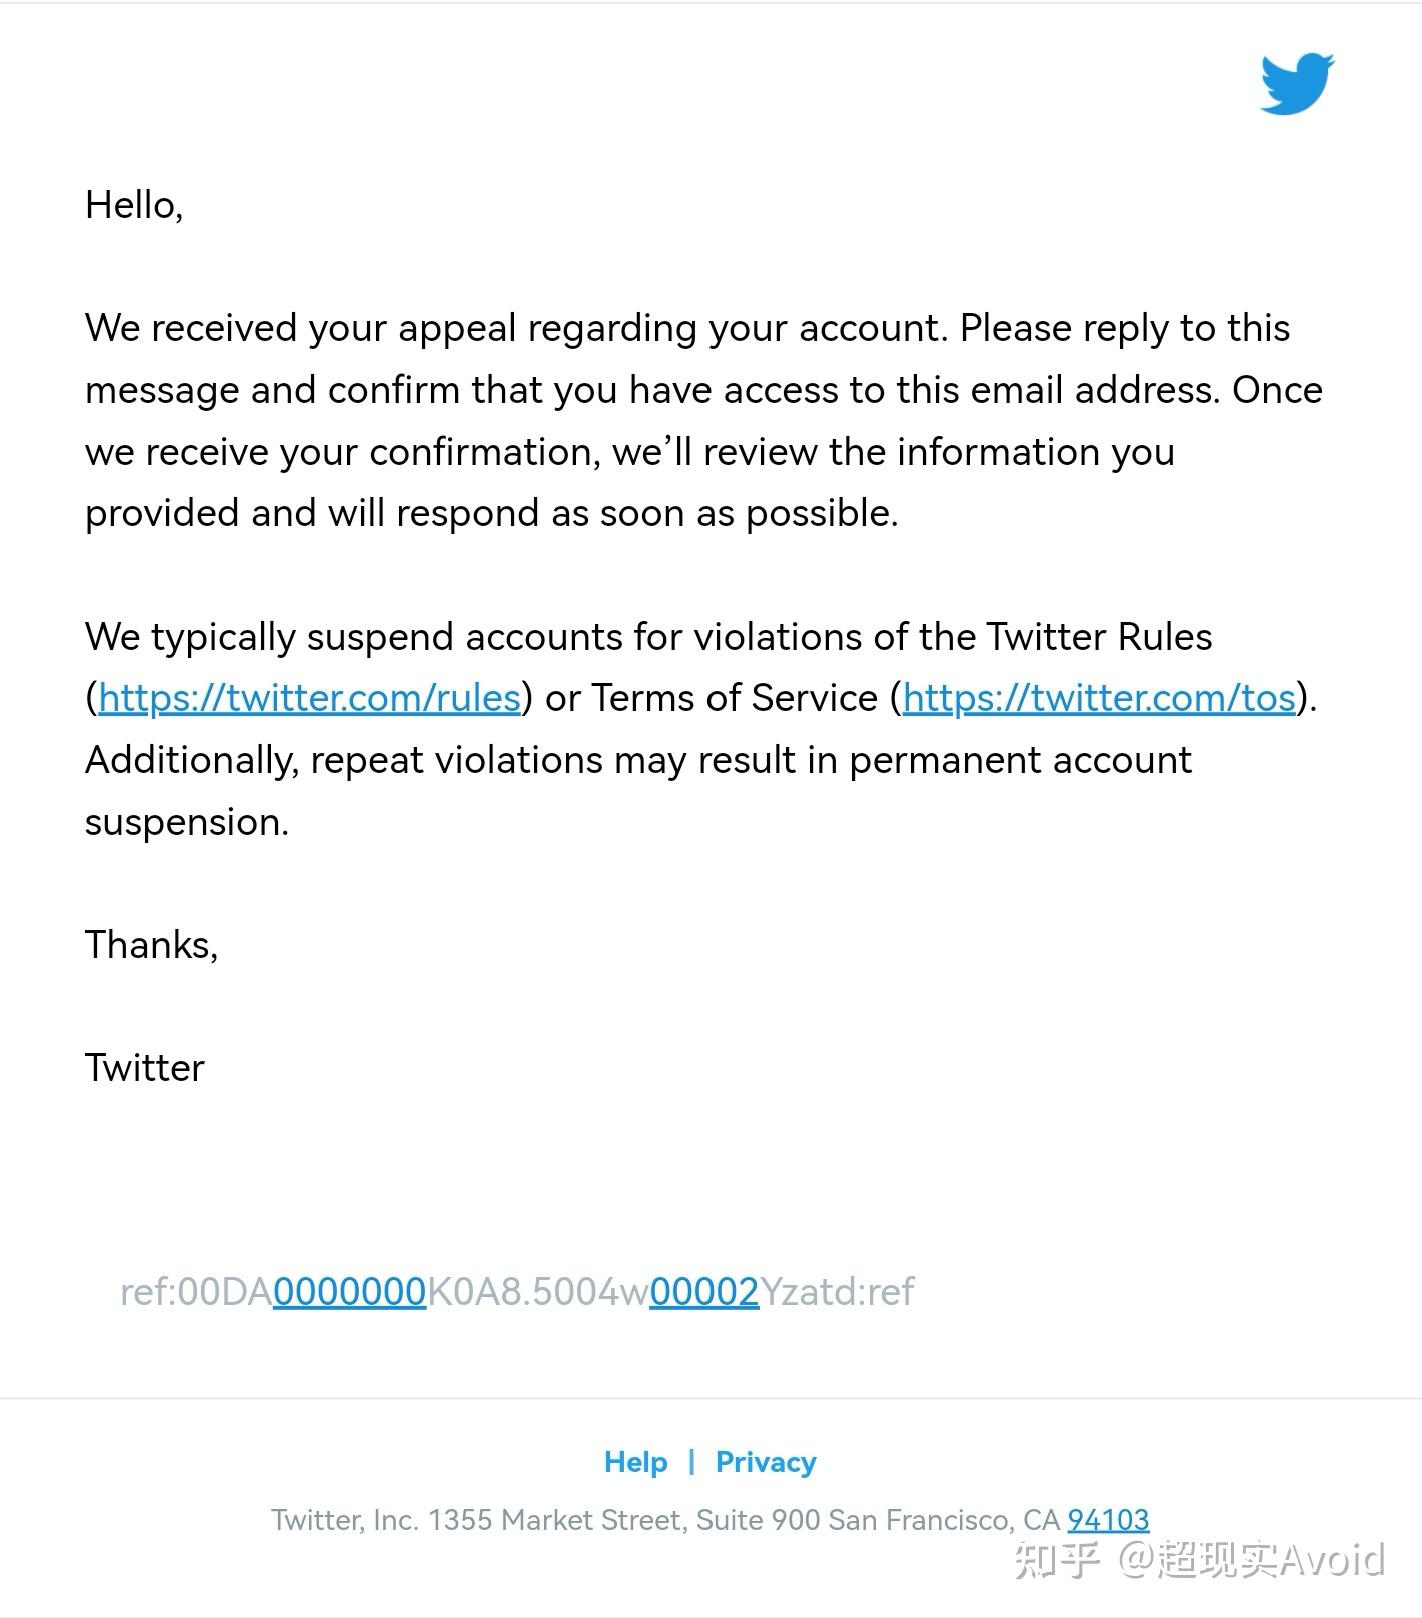Open the Privacy link in the footer

[x=766, y=1462]
